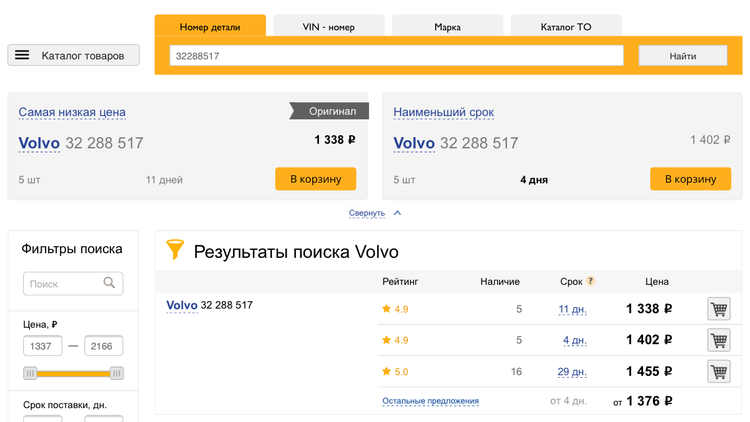Add lowest price offer В корзину
The image size is (750, 422).
point(316,179)
